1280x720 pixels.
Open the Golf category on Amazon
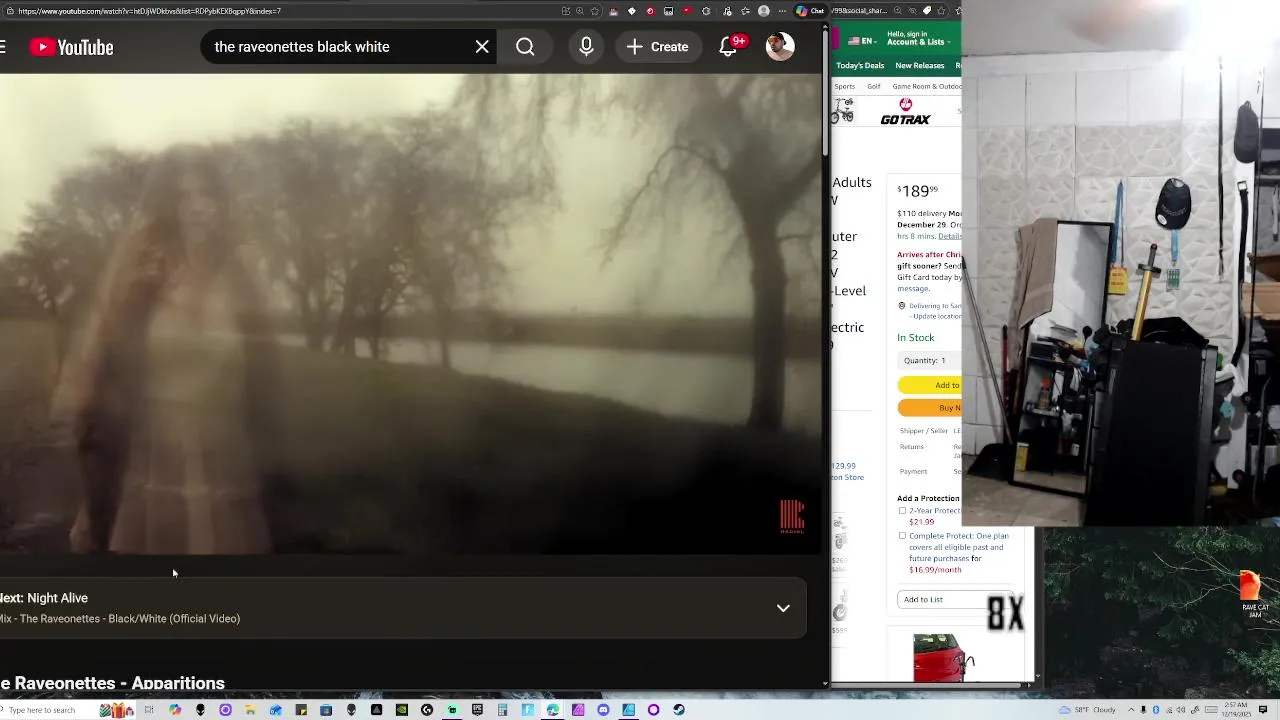point(874,86)
